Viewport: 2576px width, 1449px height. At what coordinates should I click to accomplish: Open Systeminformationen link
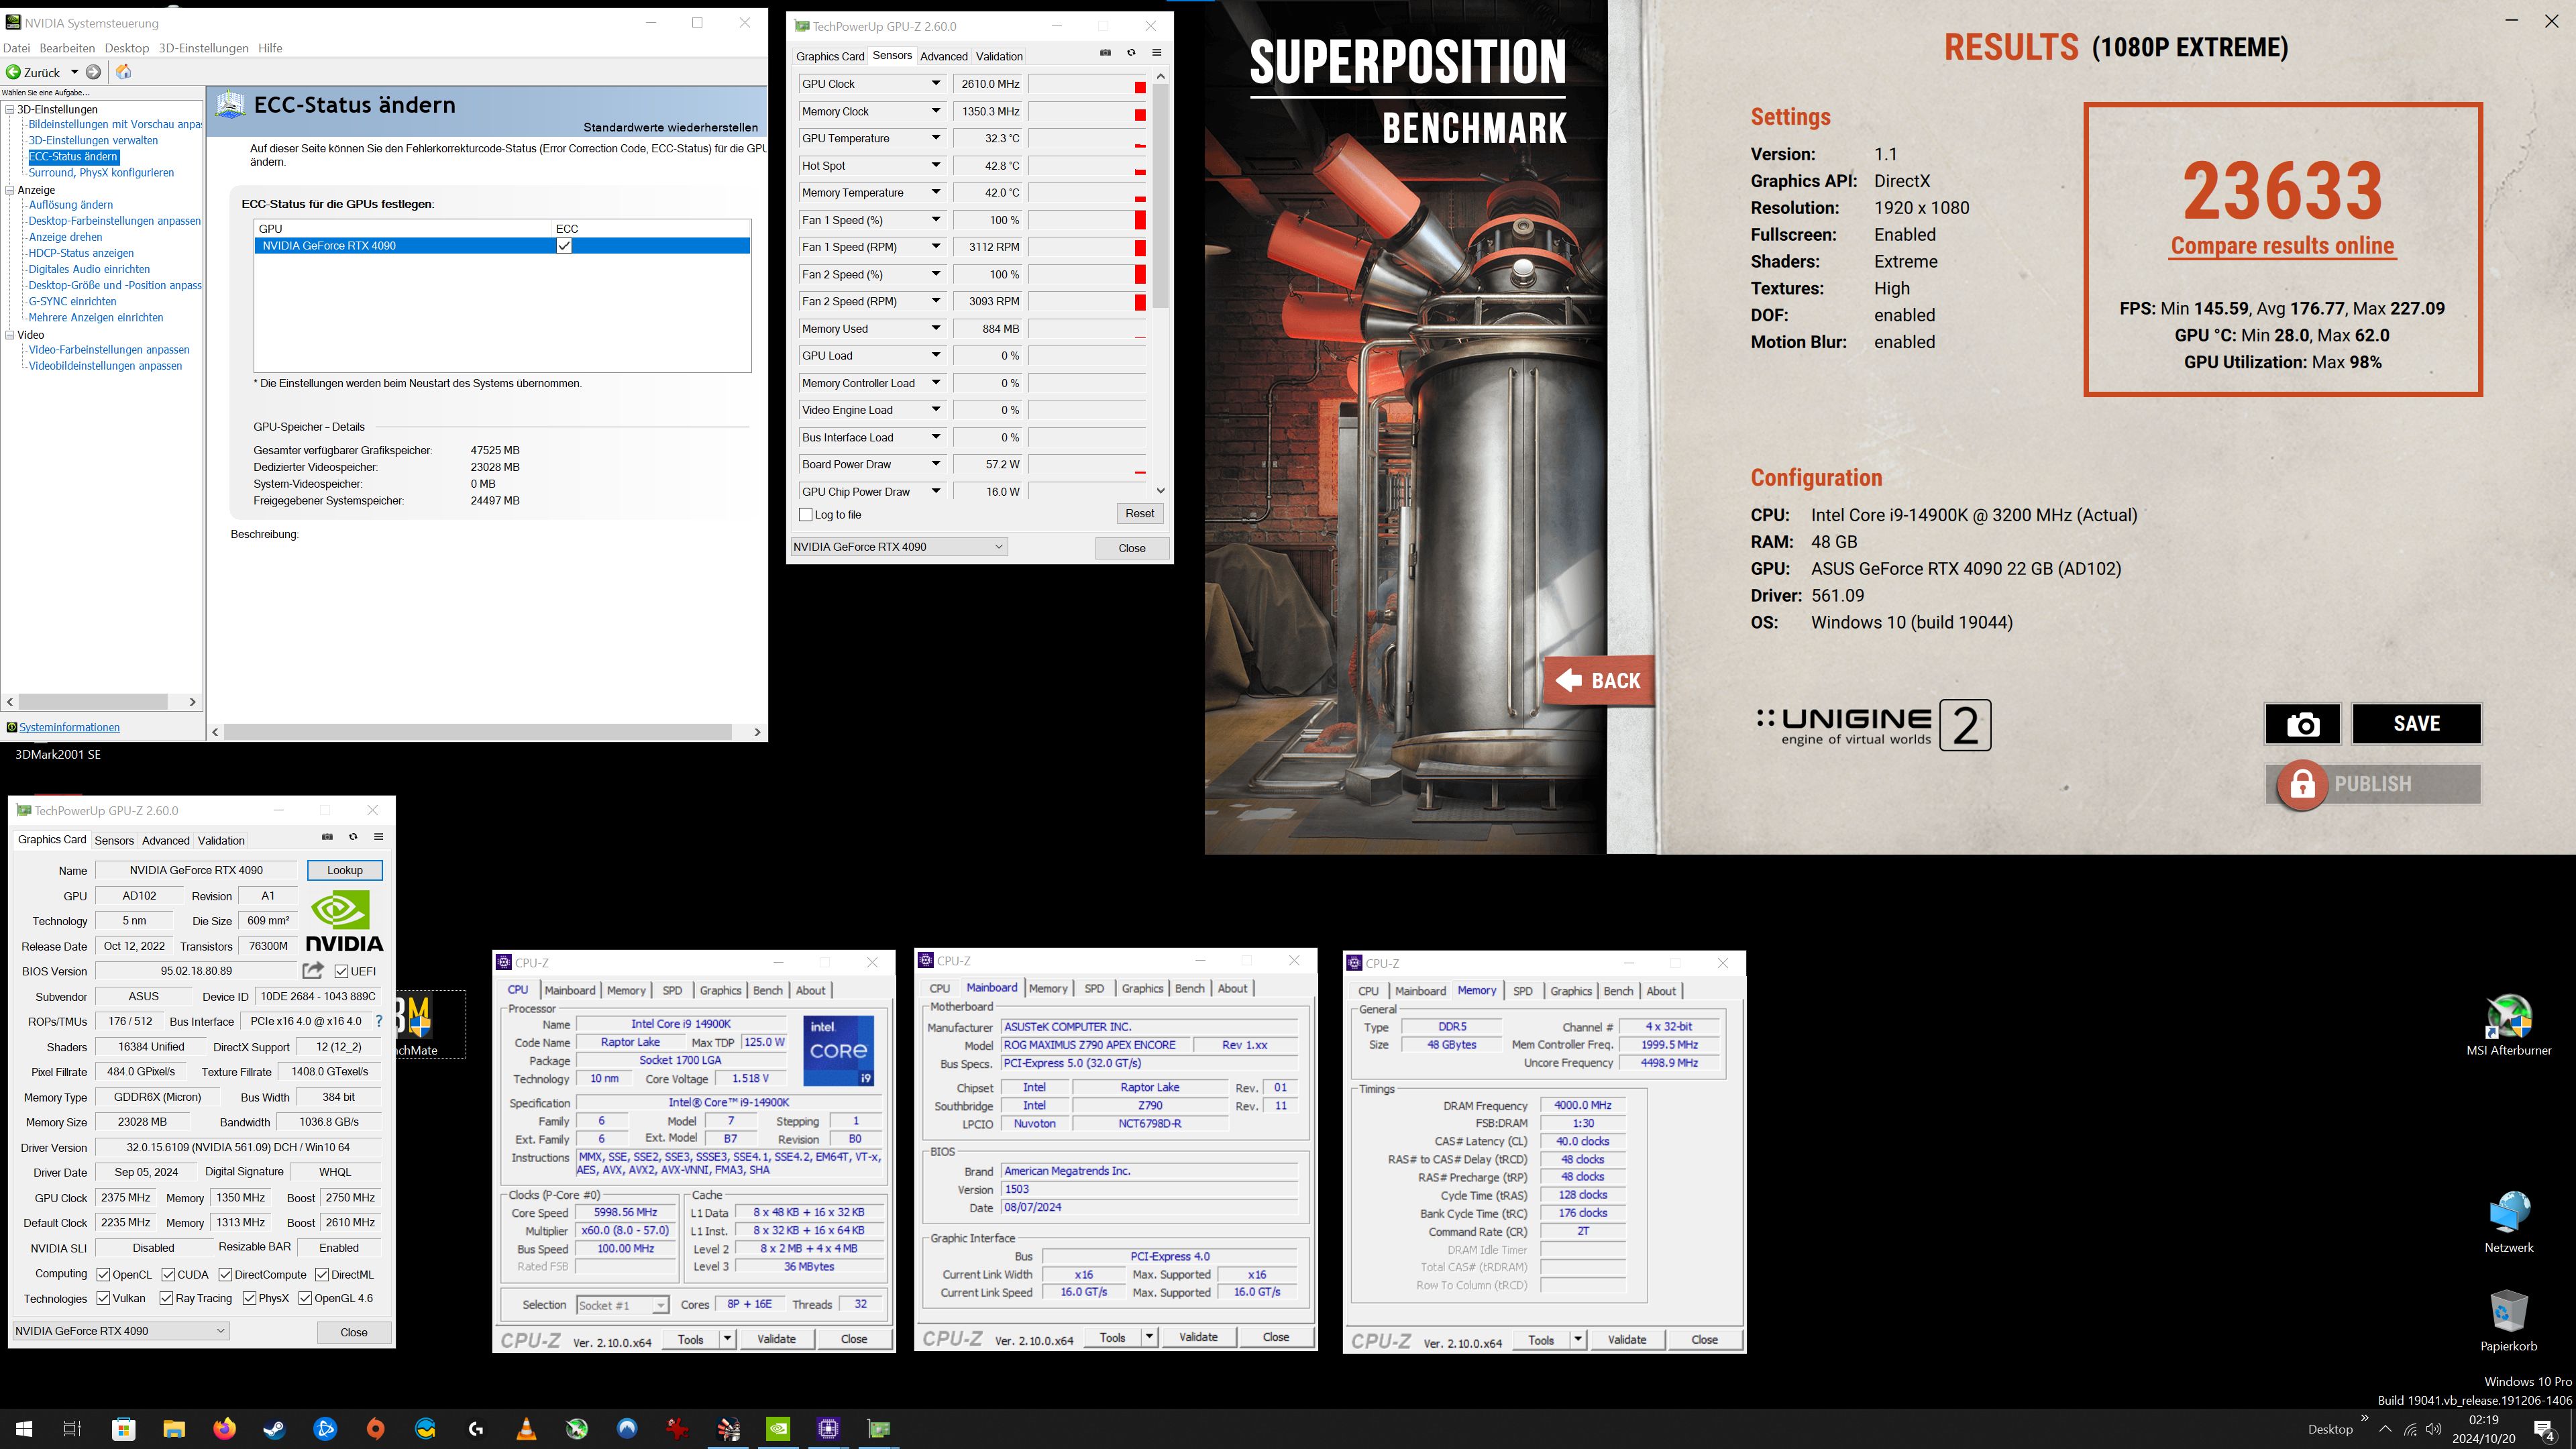pos(69,727)
